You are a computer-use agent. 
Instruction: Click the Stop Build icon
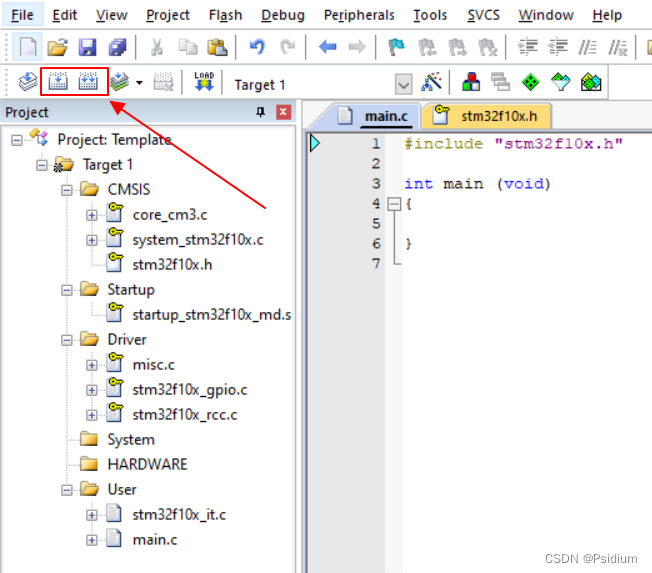163,82
